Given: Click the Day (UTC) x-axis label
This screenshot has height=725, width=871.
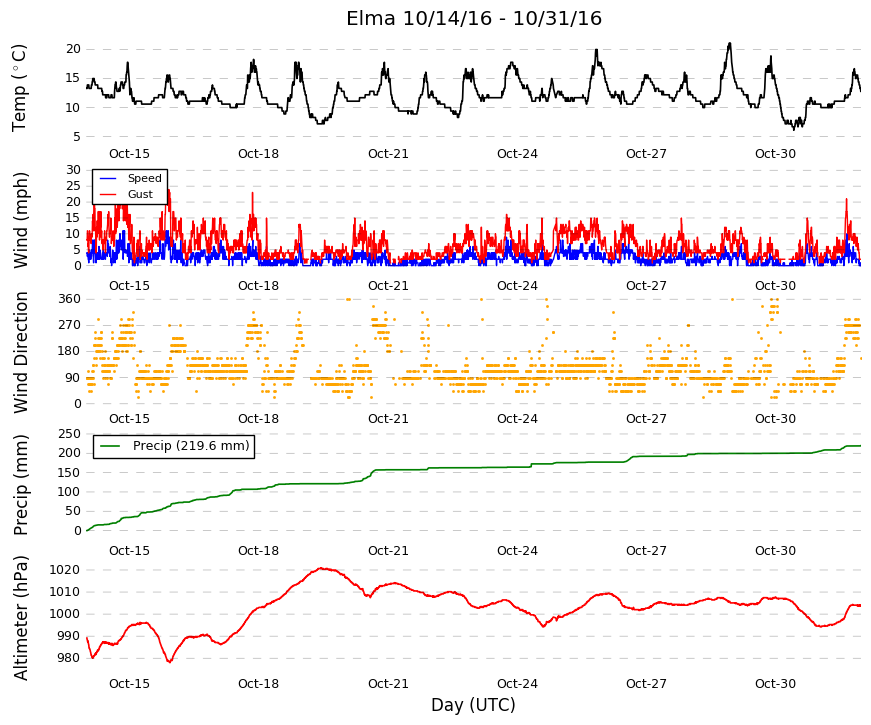Looking at the screenshot, I should (x=473, y=705).
